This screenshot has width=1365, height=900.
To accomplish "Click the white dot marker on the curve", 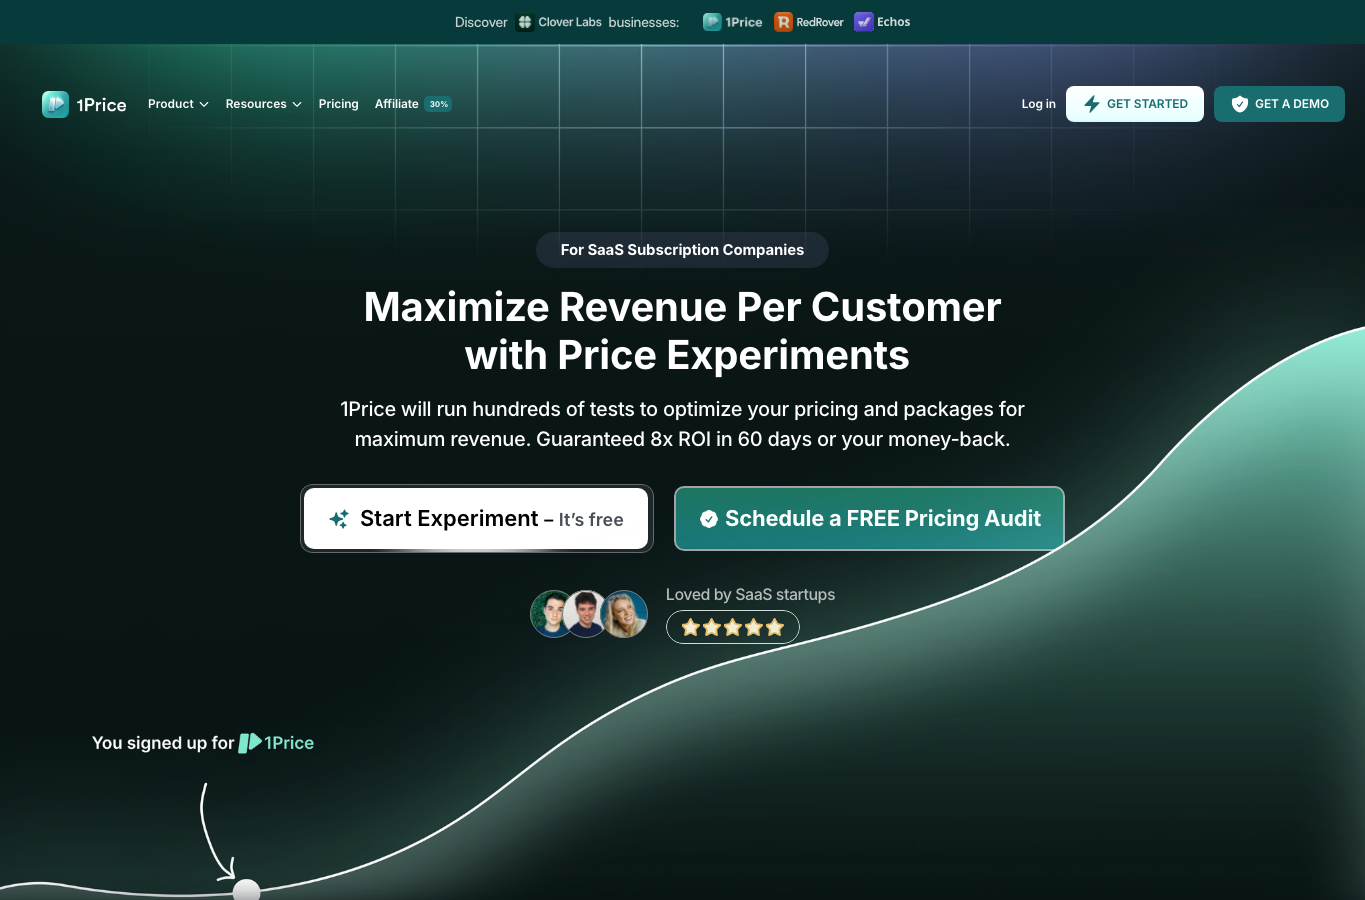I will 246,890.
